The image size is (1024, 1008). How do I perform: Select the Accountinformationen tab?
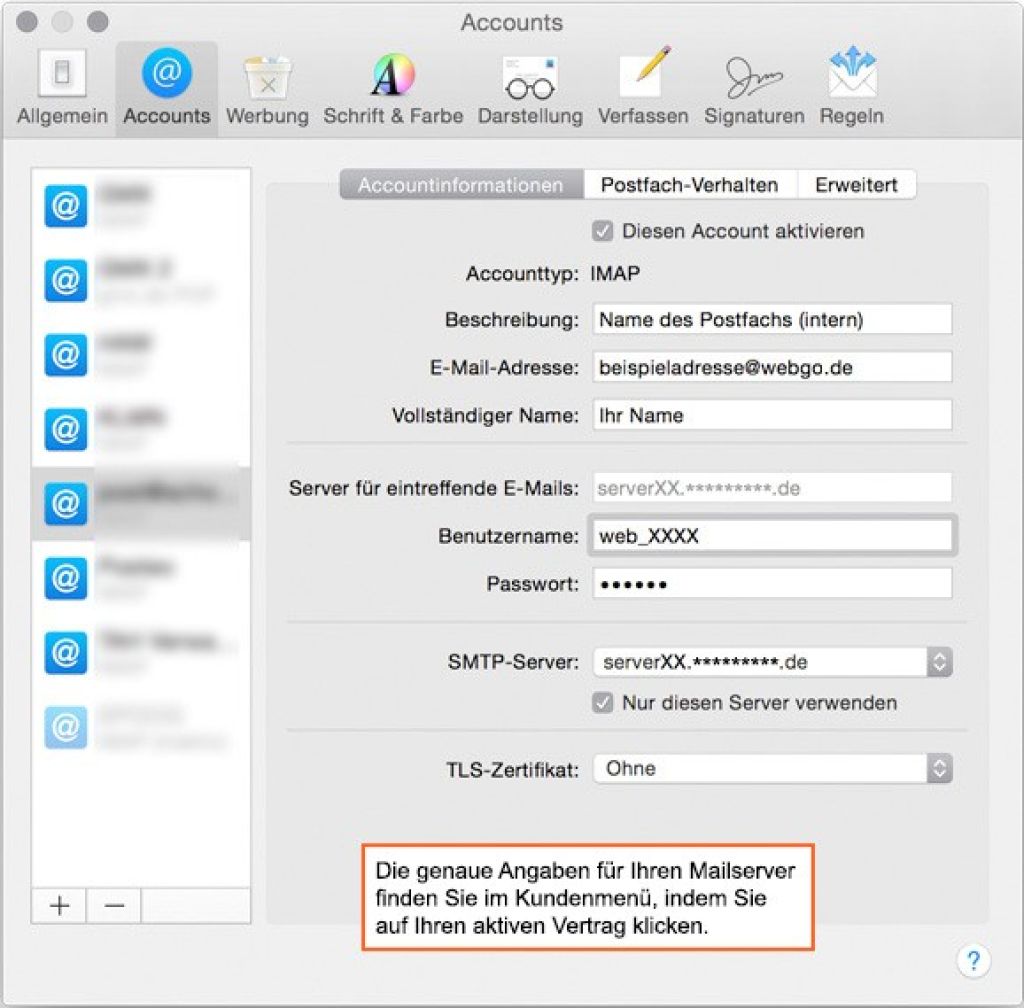pos(460,185)
